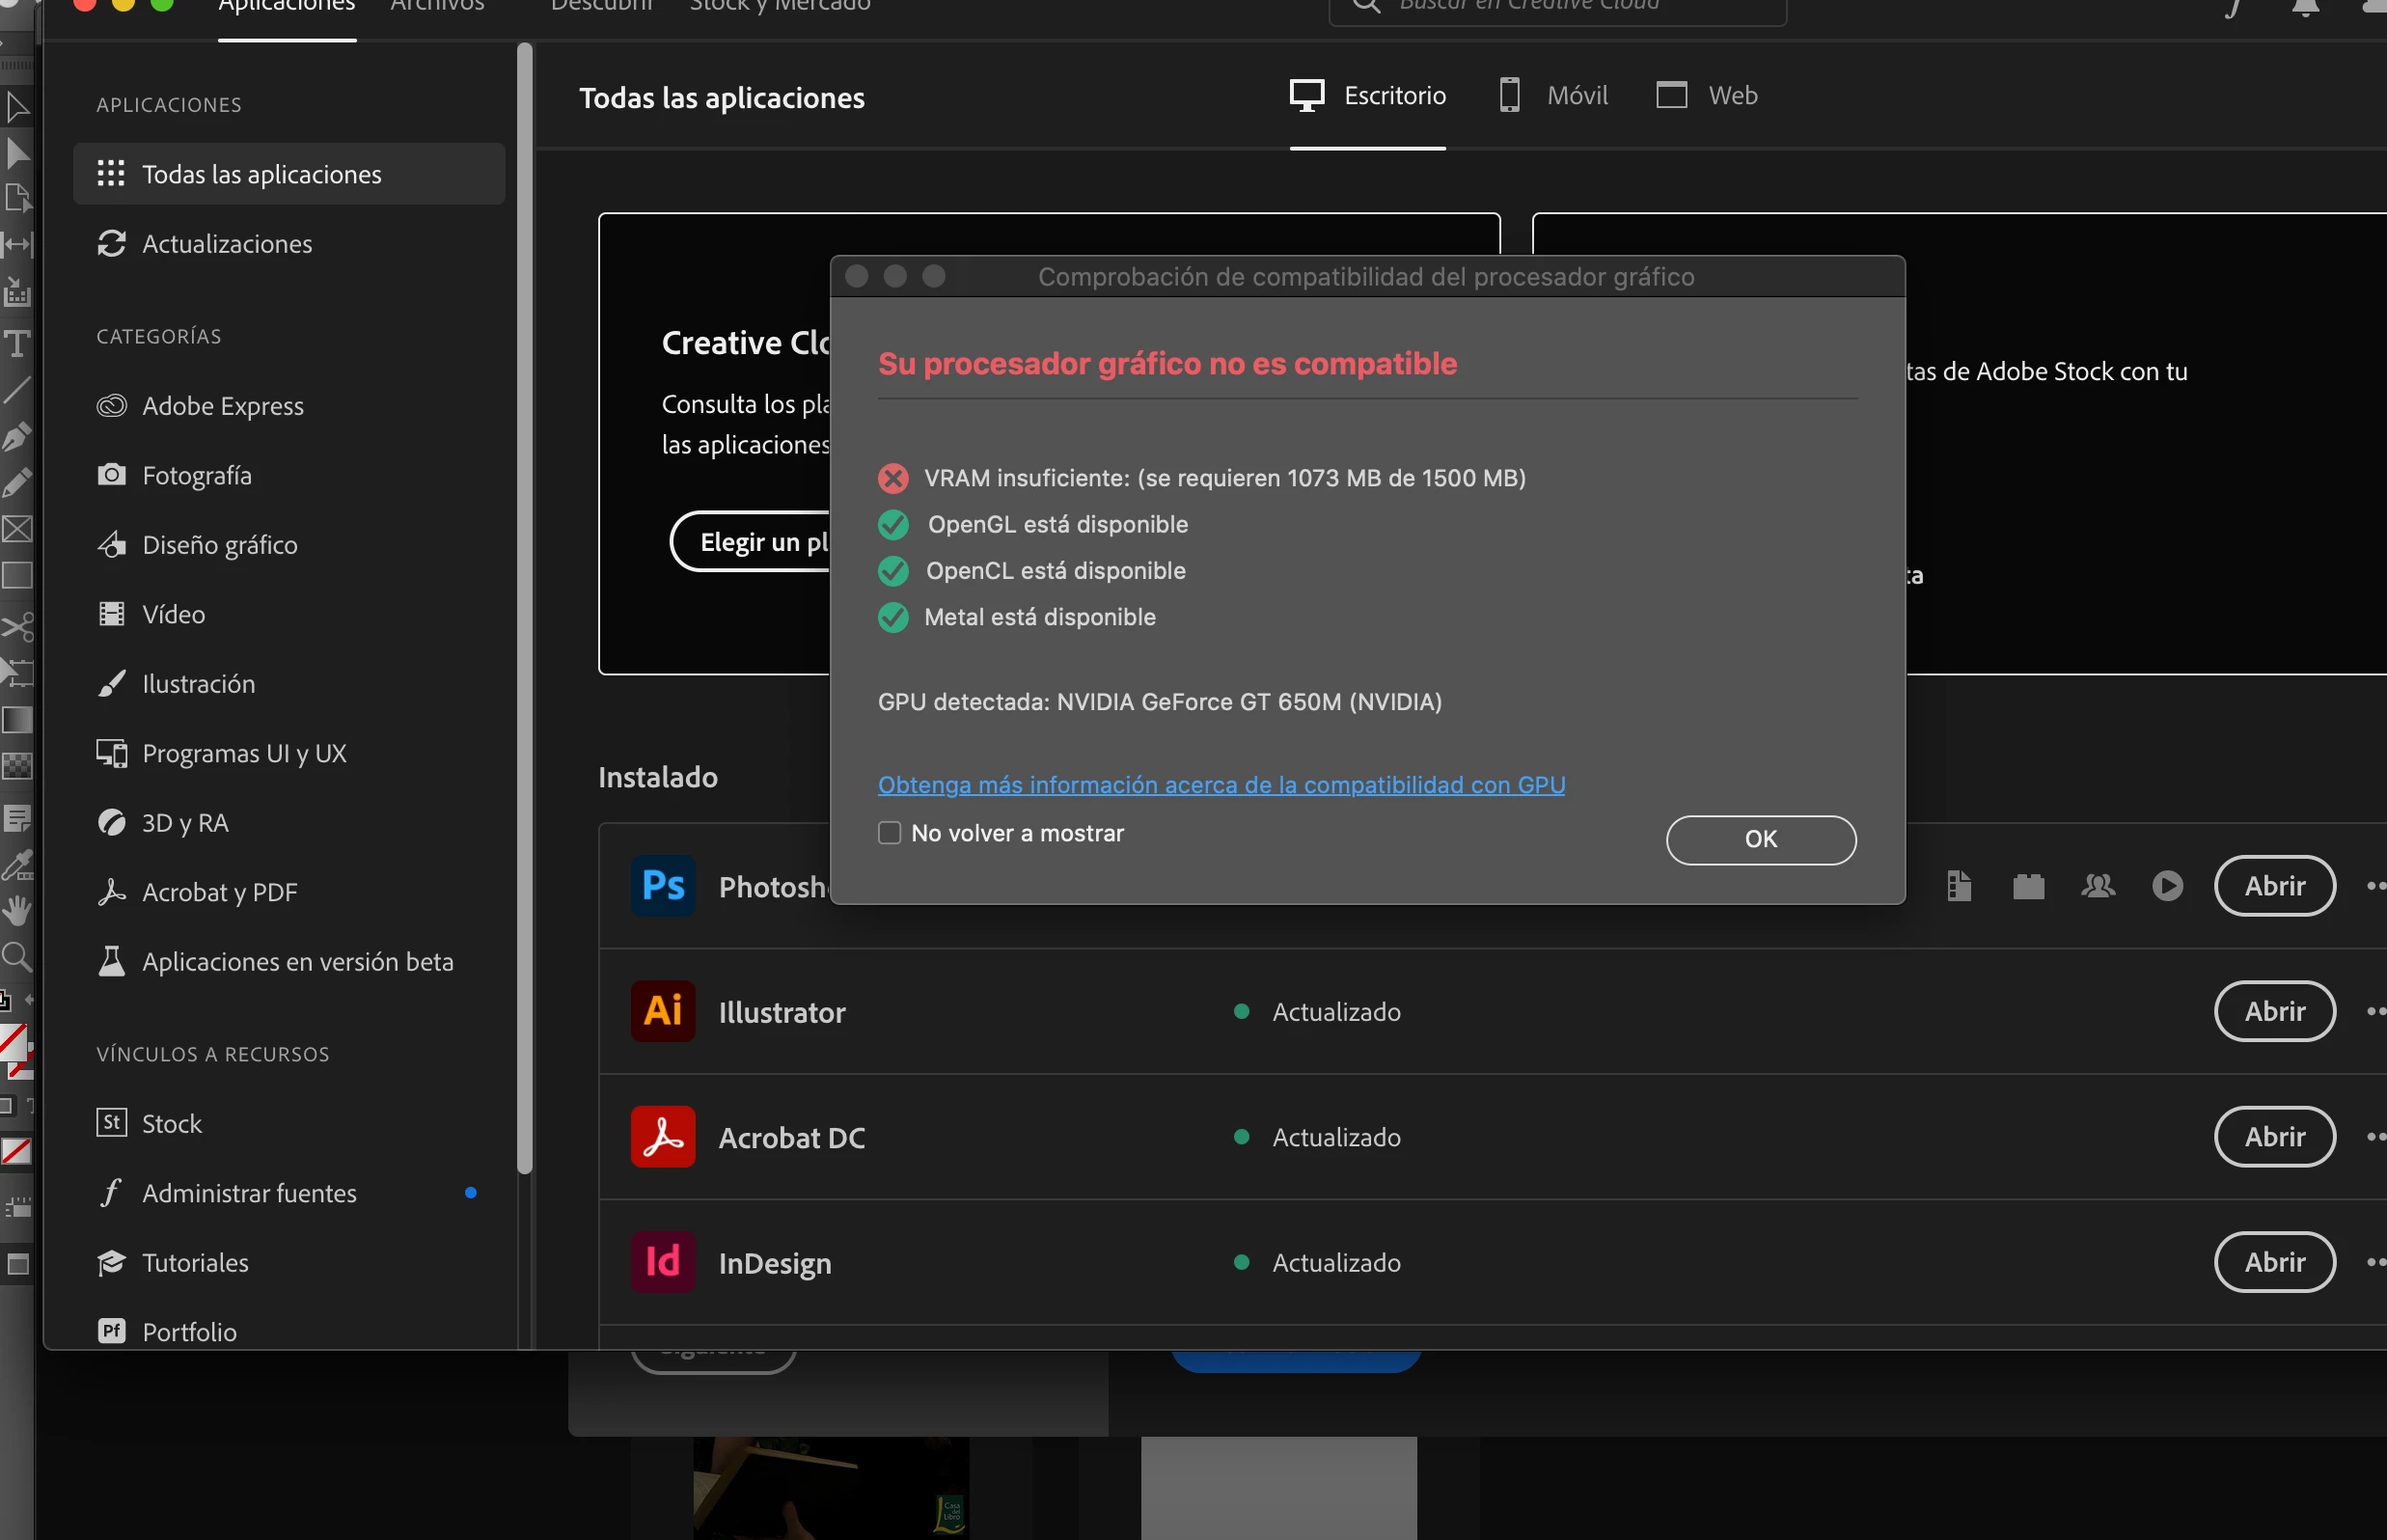Switch to the Web tab

click(x=1707, y=96)
